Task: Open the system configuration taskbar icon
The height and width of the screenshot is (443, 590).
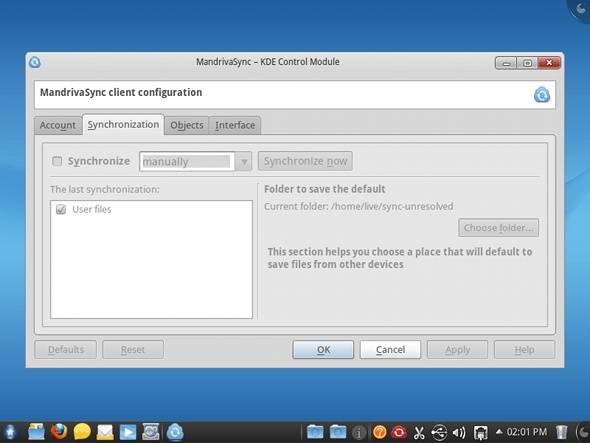Action: pyautogui.click(x=151, y=432)
